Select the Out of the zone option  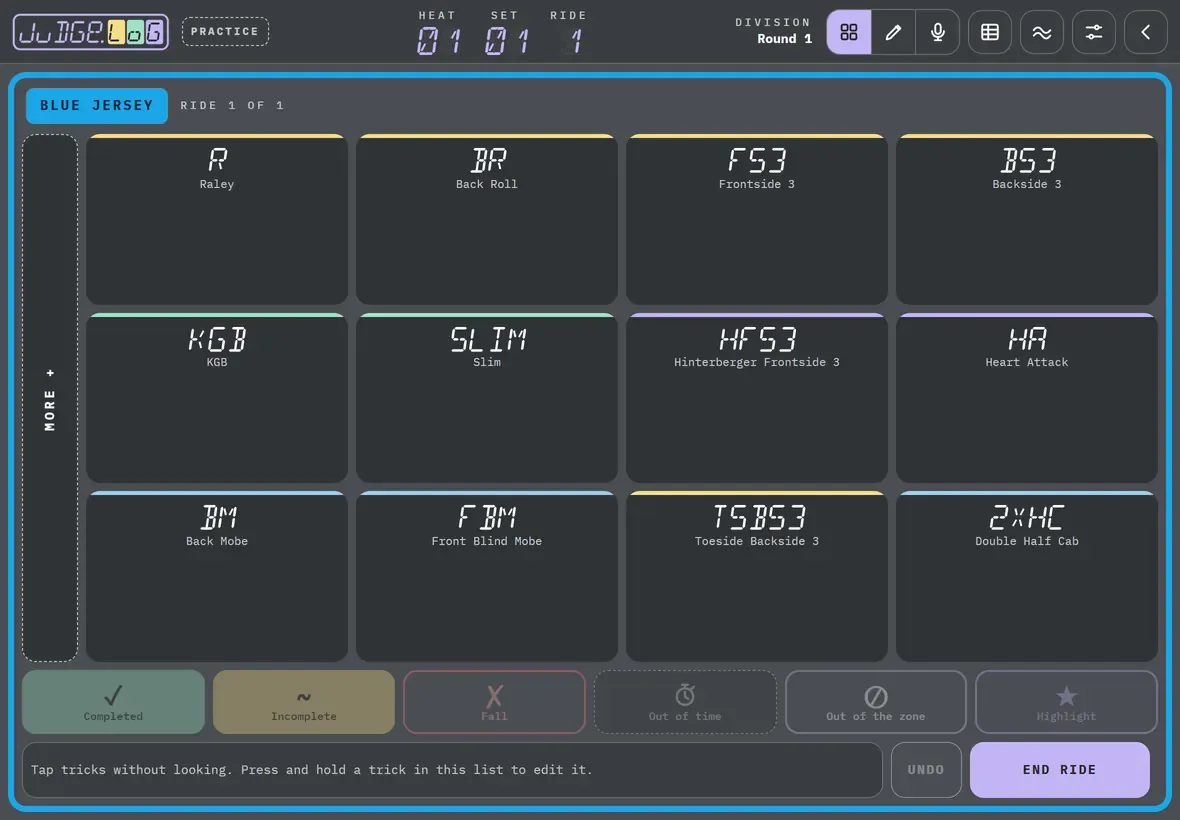pos(876,702)
